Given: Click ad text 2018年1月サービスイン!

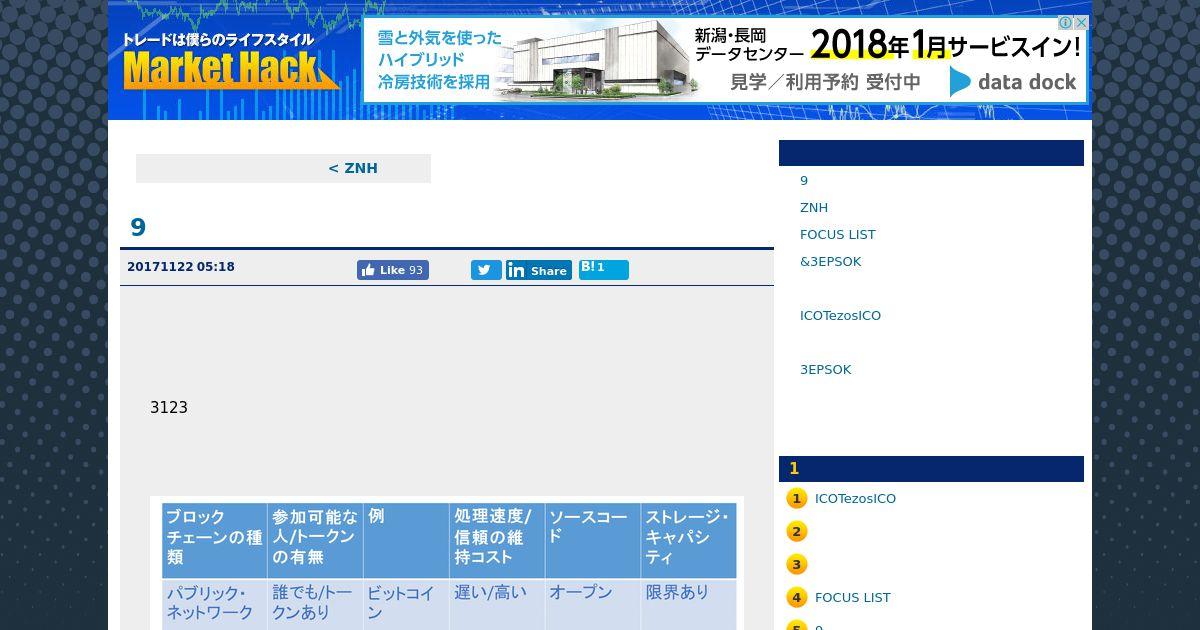Looking at the screenshot, I should (946, 44).
